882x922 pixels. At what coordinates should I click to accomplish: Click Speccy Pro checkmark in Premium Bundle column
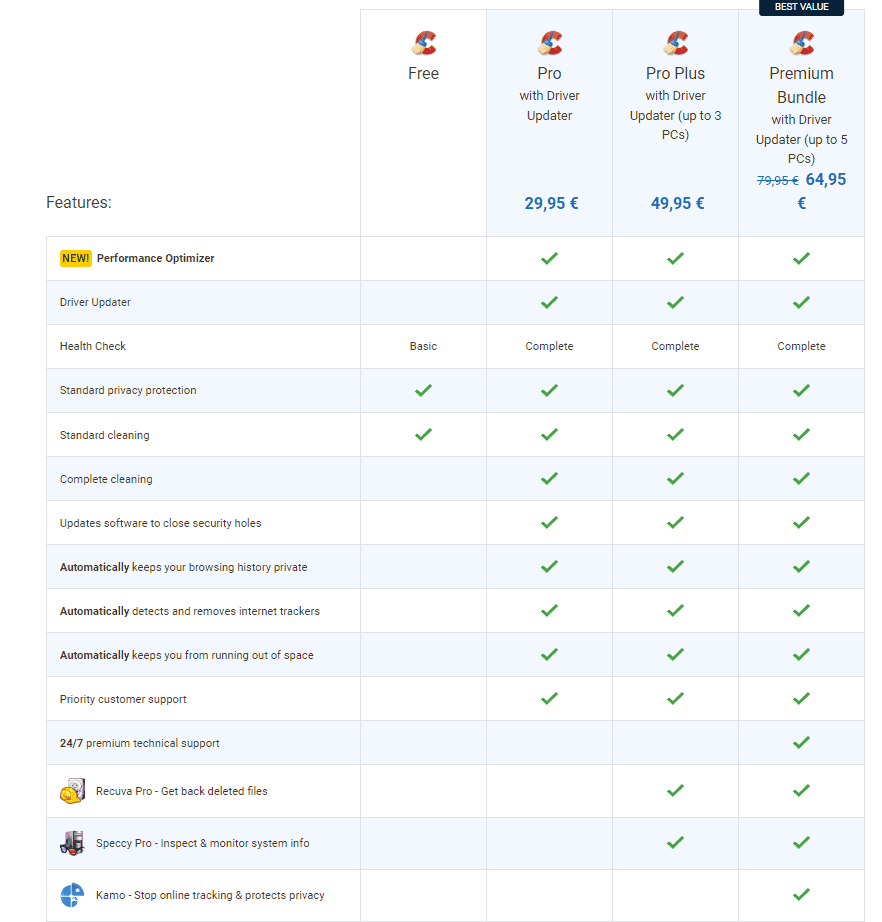[x=801, y=843]
